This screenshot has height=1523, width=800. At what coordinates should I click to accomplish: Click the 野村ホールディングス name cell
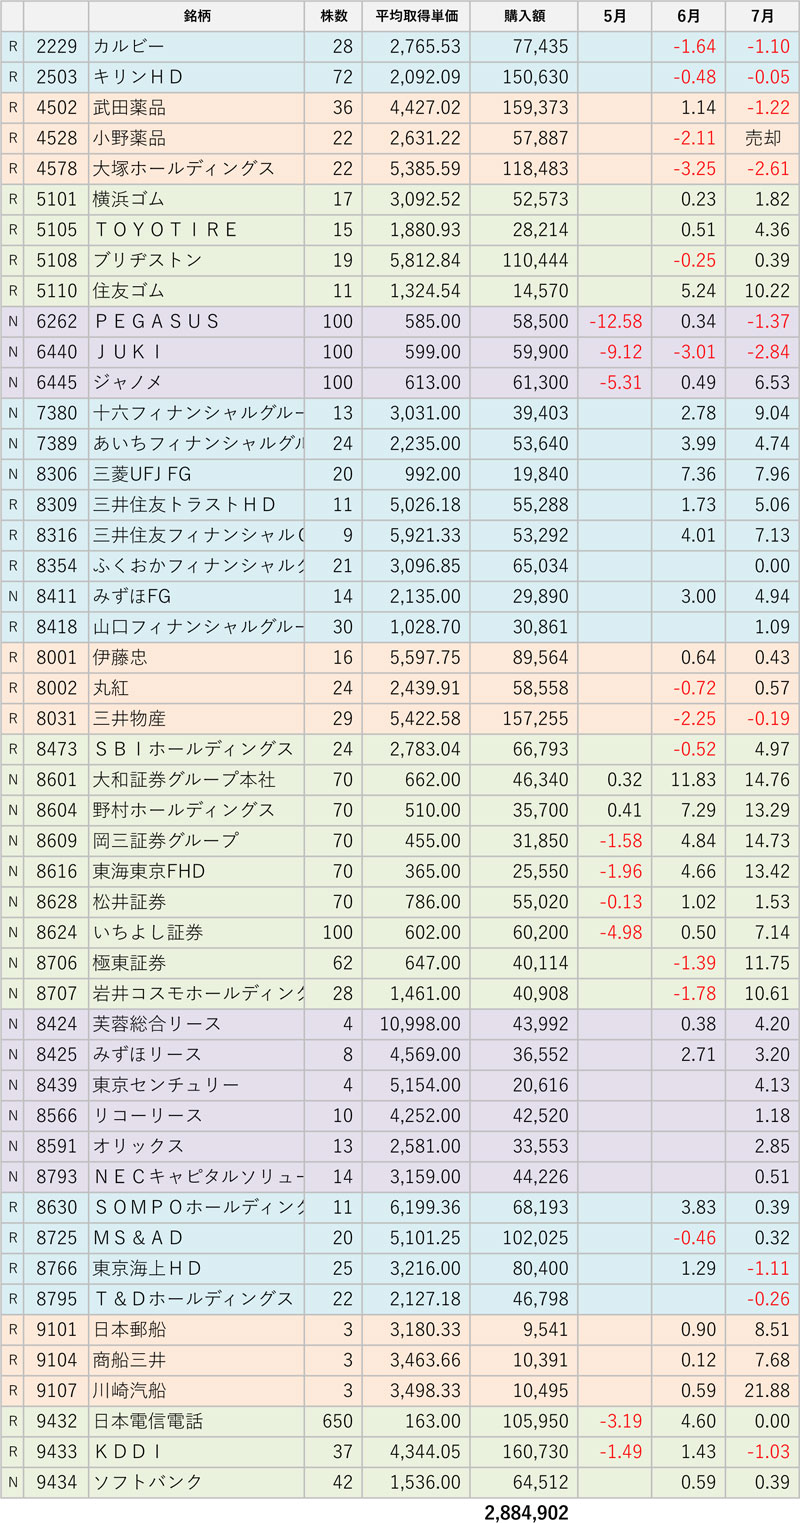[x=196, y=810]
